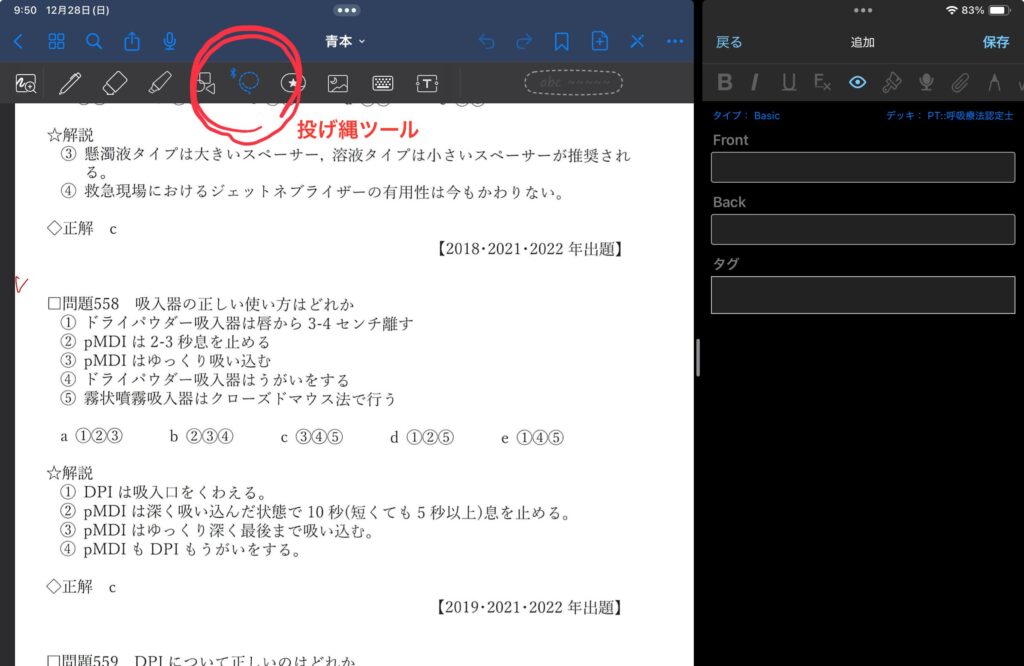Select the pen tool
This screenshot has height=666, width=1024.
coord(69,83)
